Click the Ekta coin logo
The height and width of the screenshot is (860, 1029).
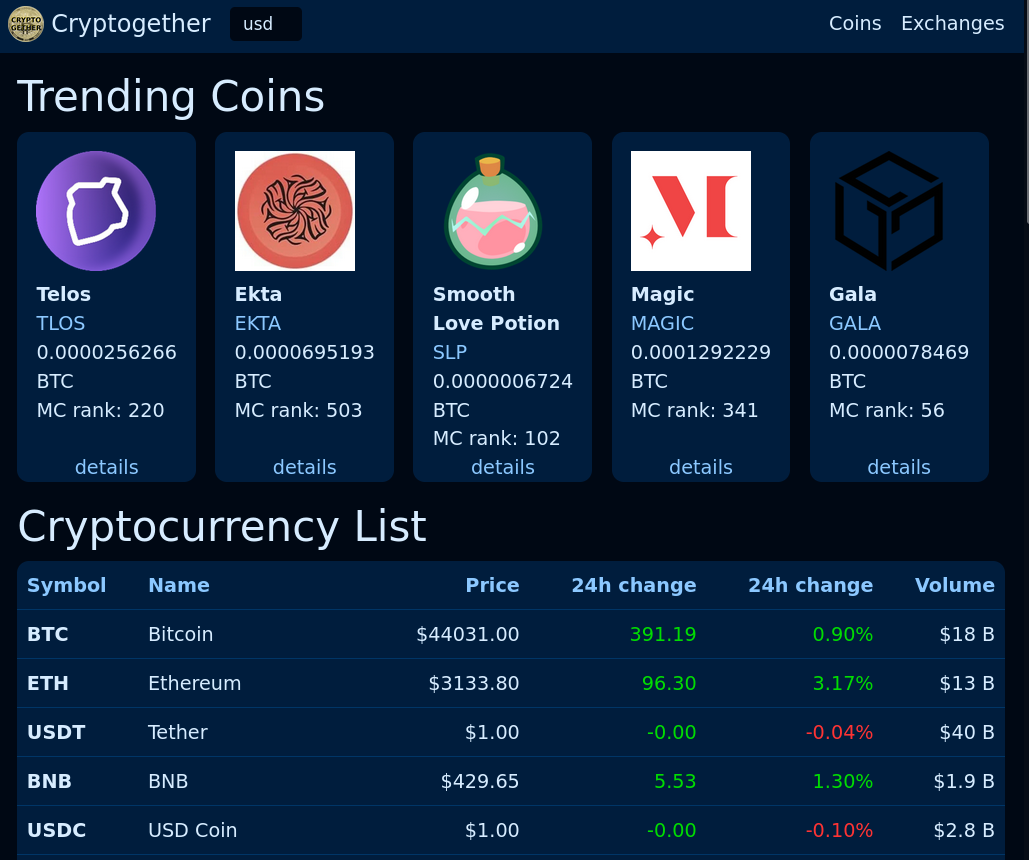(295, 211)
